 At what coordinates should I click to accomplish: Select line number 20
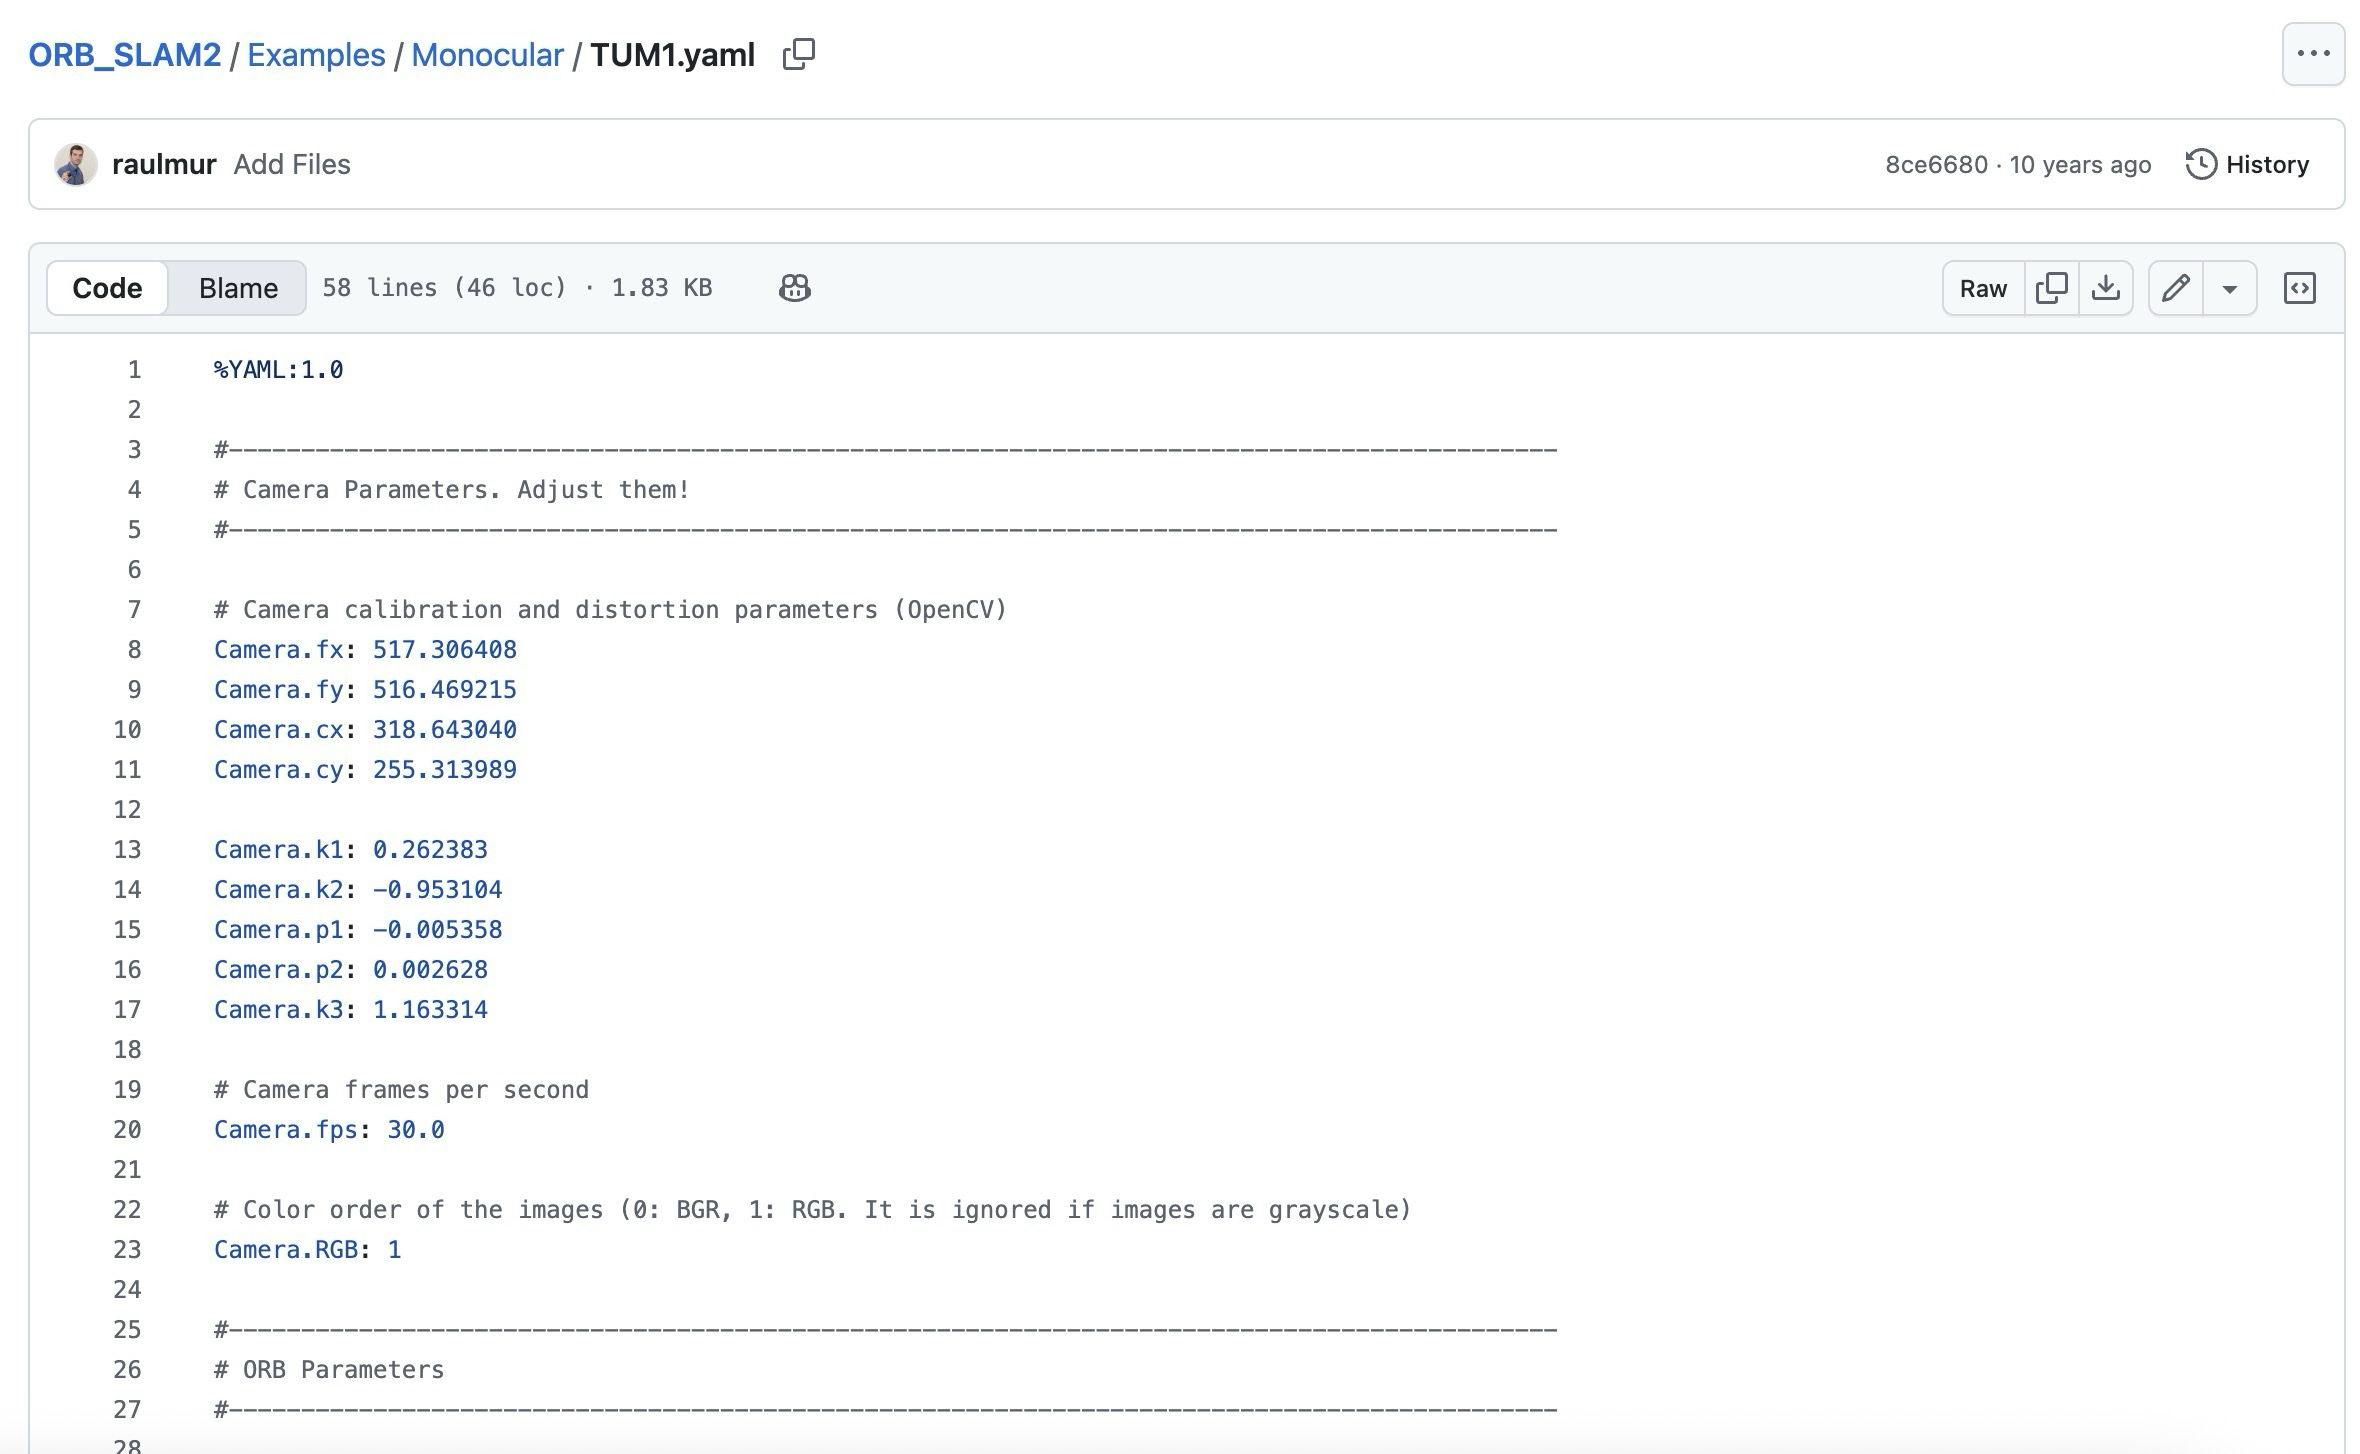point(127,1130)
